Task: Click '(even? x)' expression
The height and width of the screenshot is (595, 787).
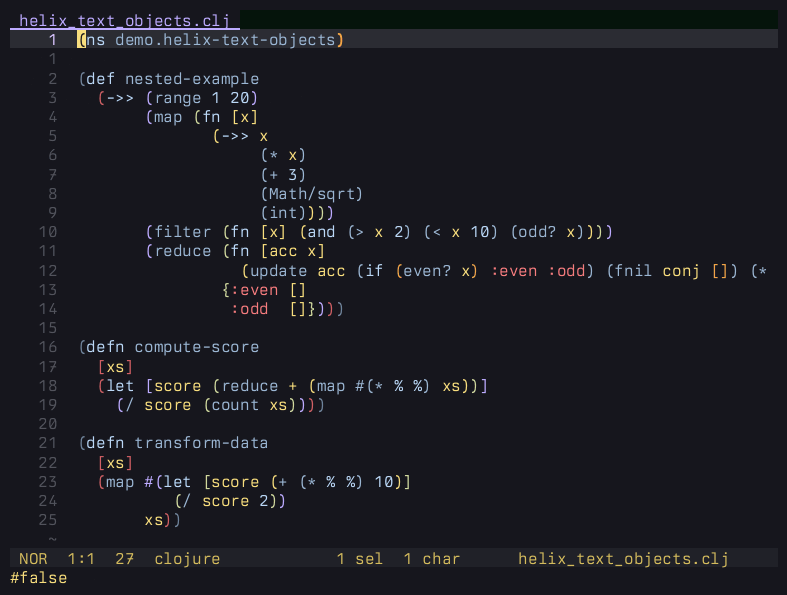Action: [436, 271]
